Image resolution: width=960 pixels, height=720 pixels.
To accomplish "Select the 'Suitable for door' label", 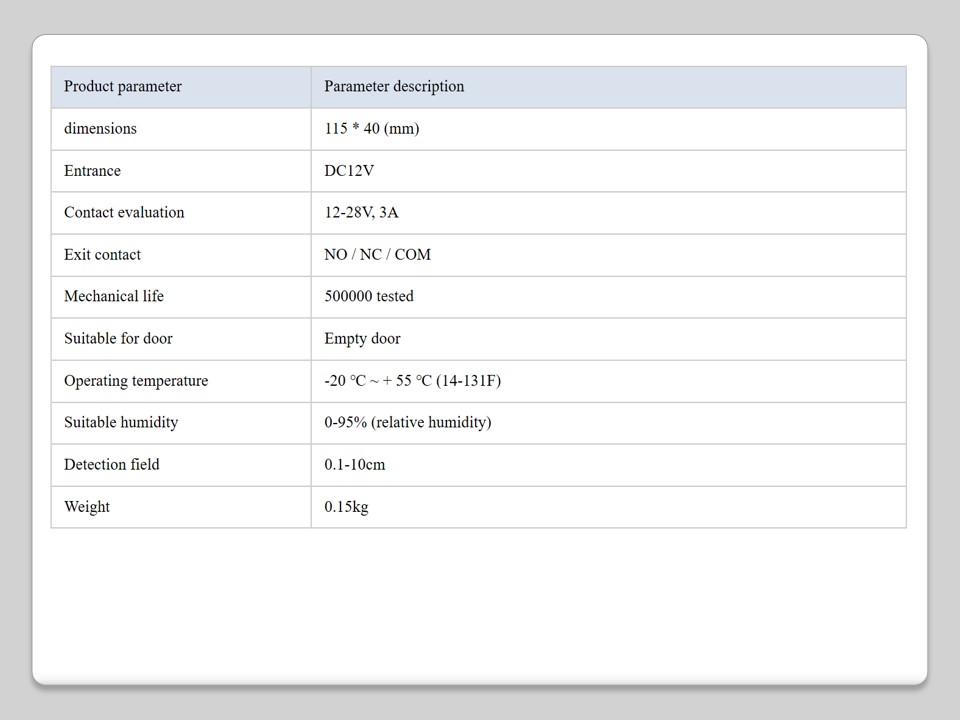I will click(x=118, y=339).
